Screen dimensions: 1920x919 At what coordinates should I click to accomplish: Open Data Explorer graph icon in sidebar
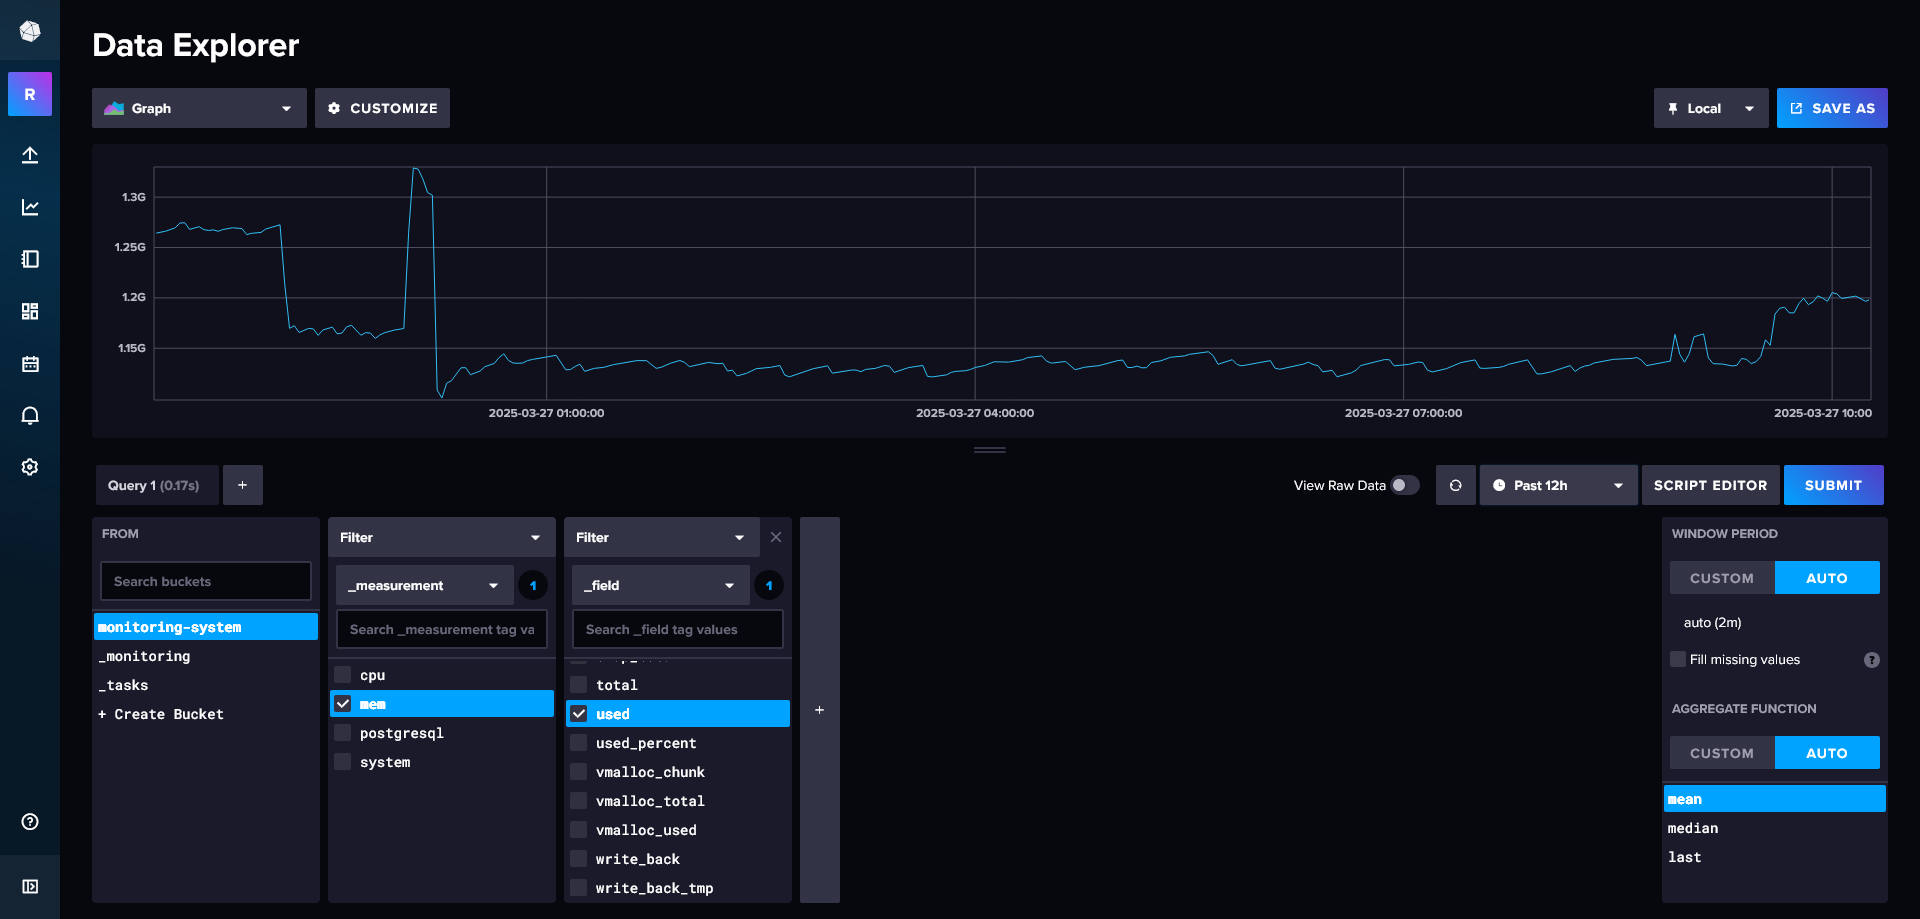(x=30, y=207)
